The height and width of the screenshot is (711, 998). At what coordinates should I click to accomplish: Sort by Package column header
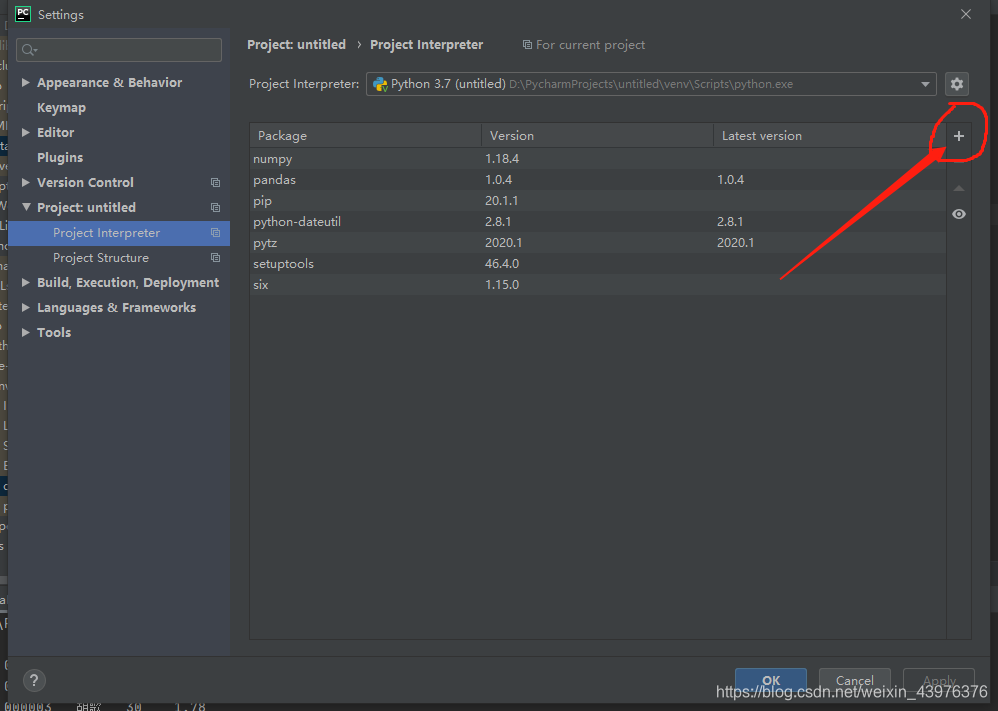[365, 136]
